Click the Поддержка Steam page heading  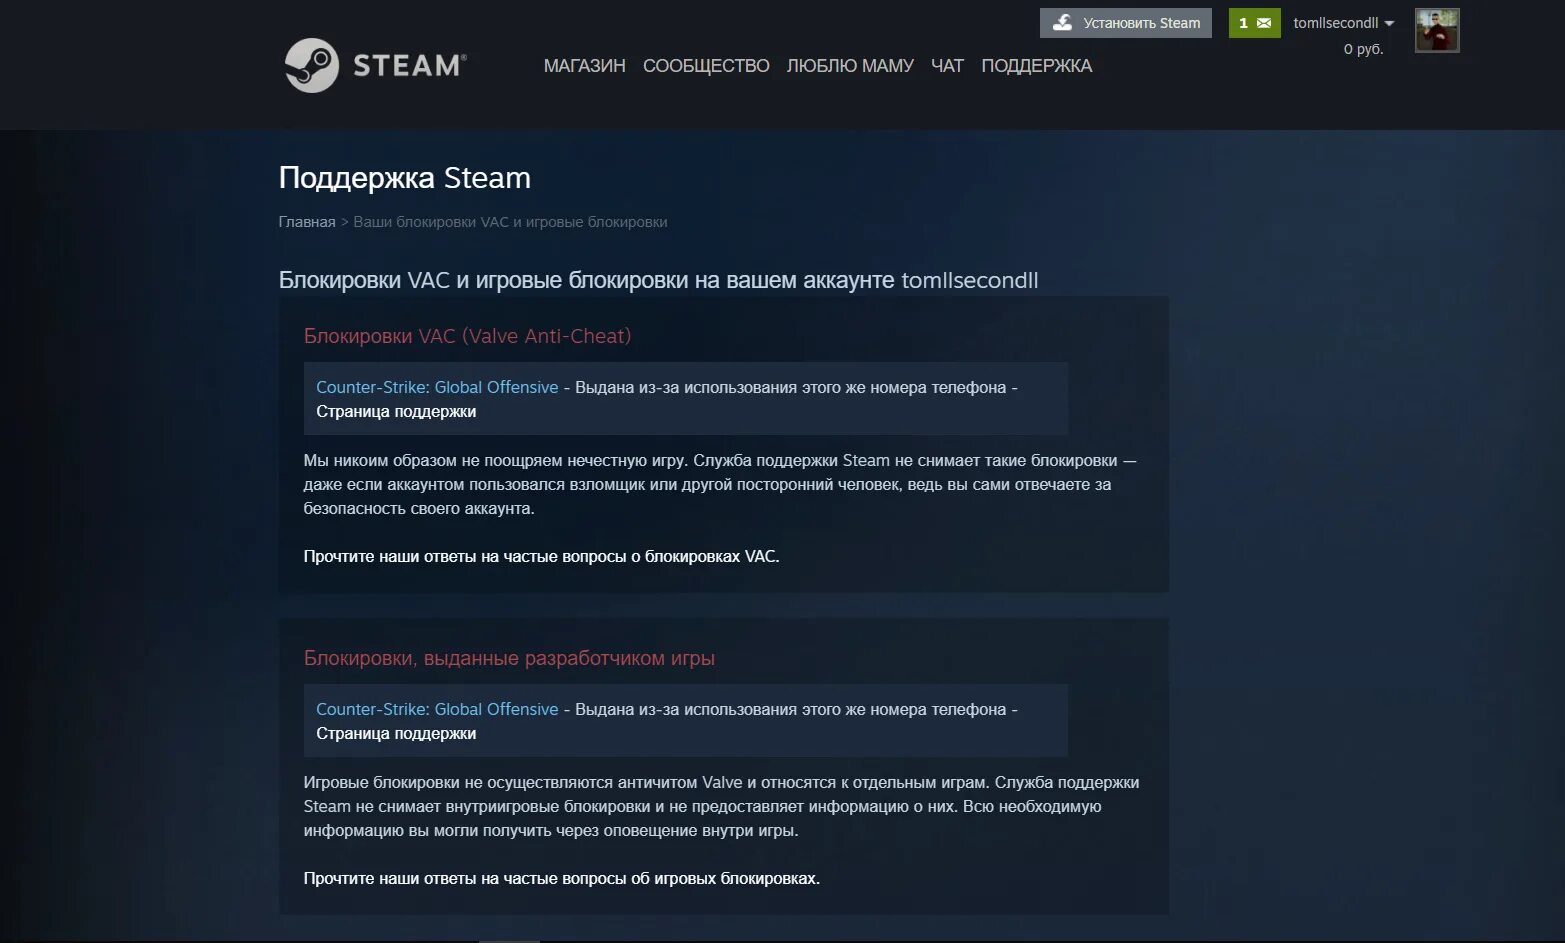coord(404,178)
